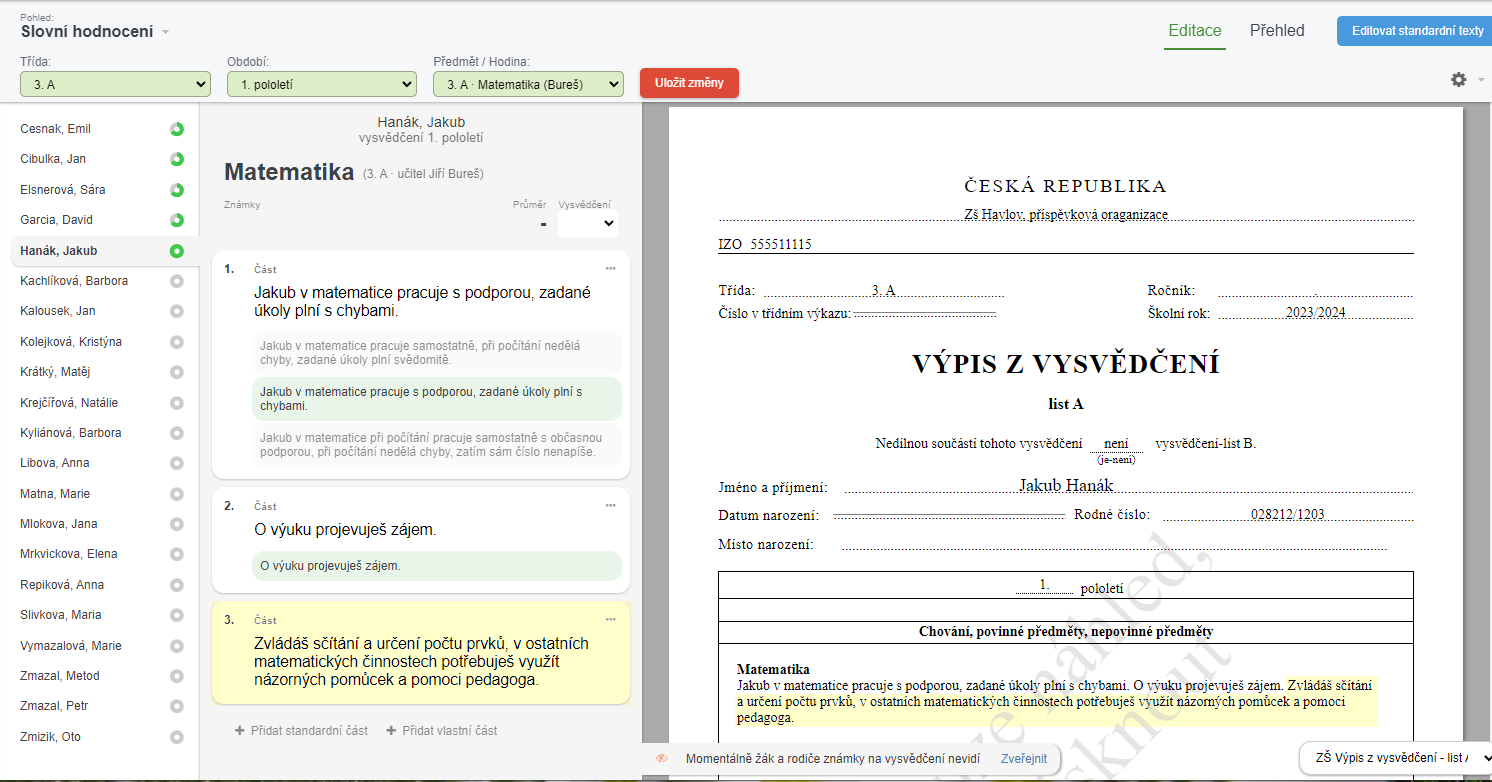Click status circle next to Krátký, Matěj
Screen dimensions: 1492x782
(x=177, y=372)
